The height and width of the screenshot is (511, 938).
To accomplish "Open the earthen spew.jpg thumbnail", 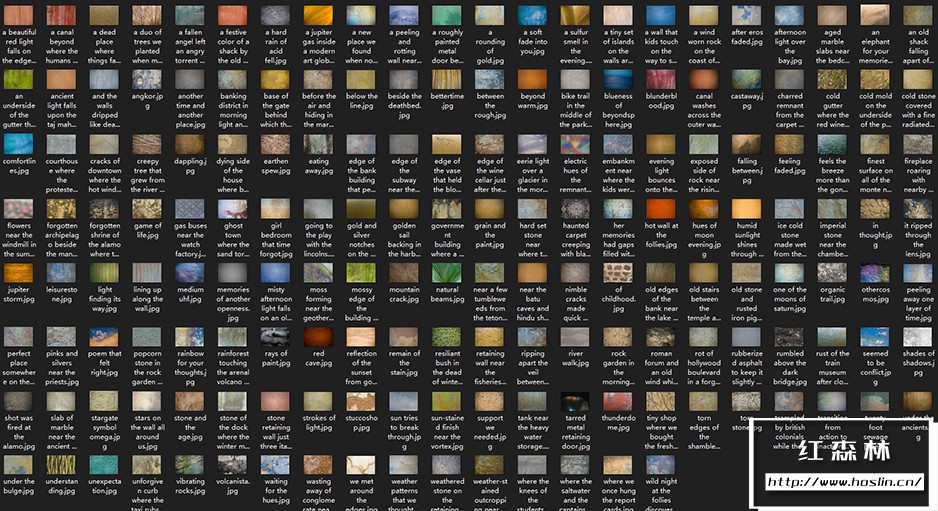I will pyautogui.click(x=276, y=144).
